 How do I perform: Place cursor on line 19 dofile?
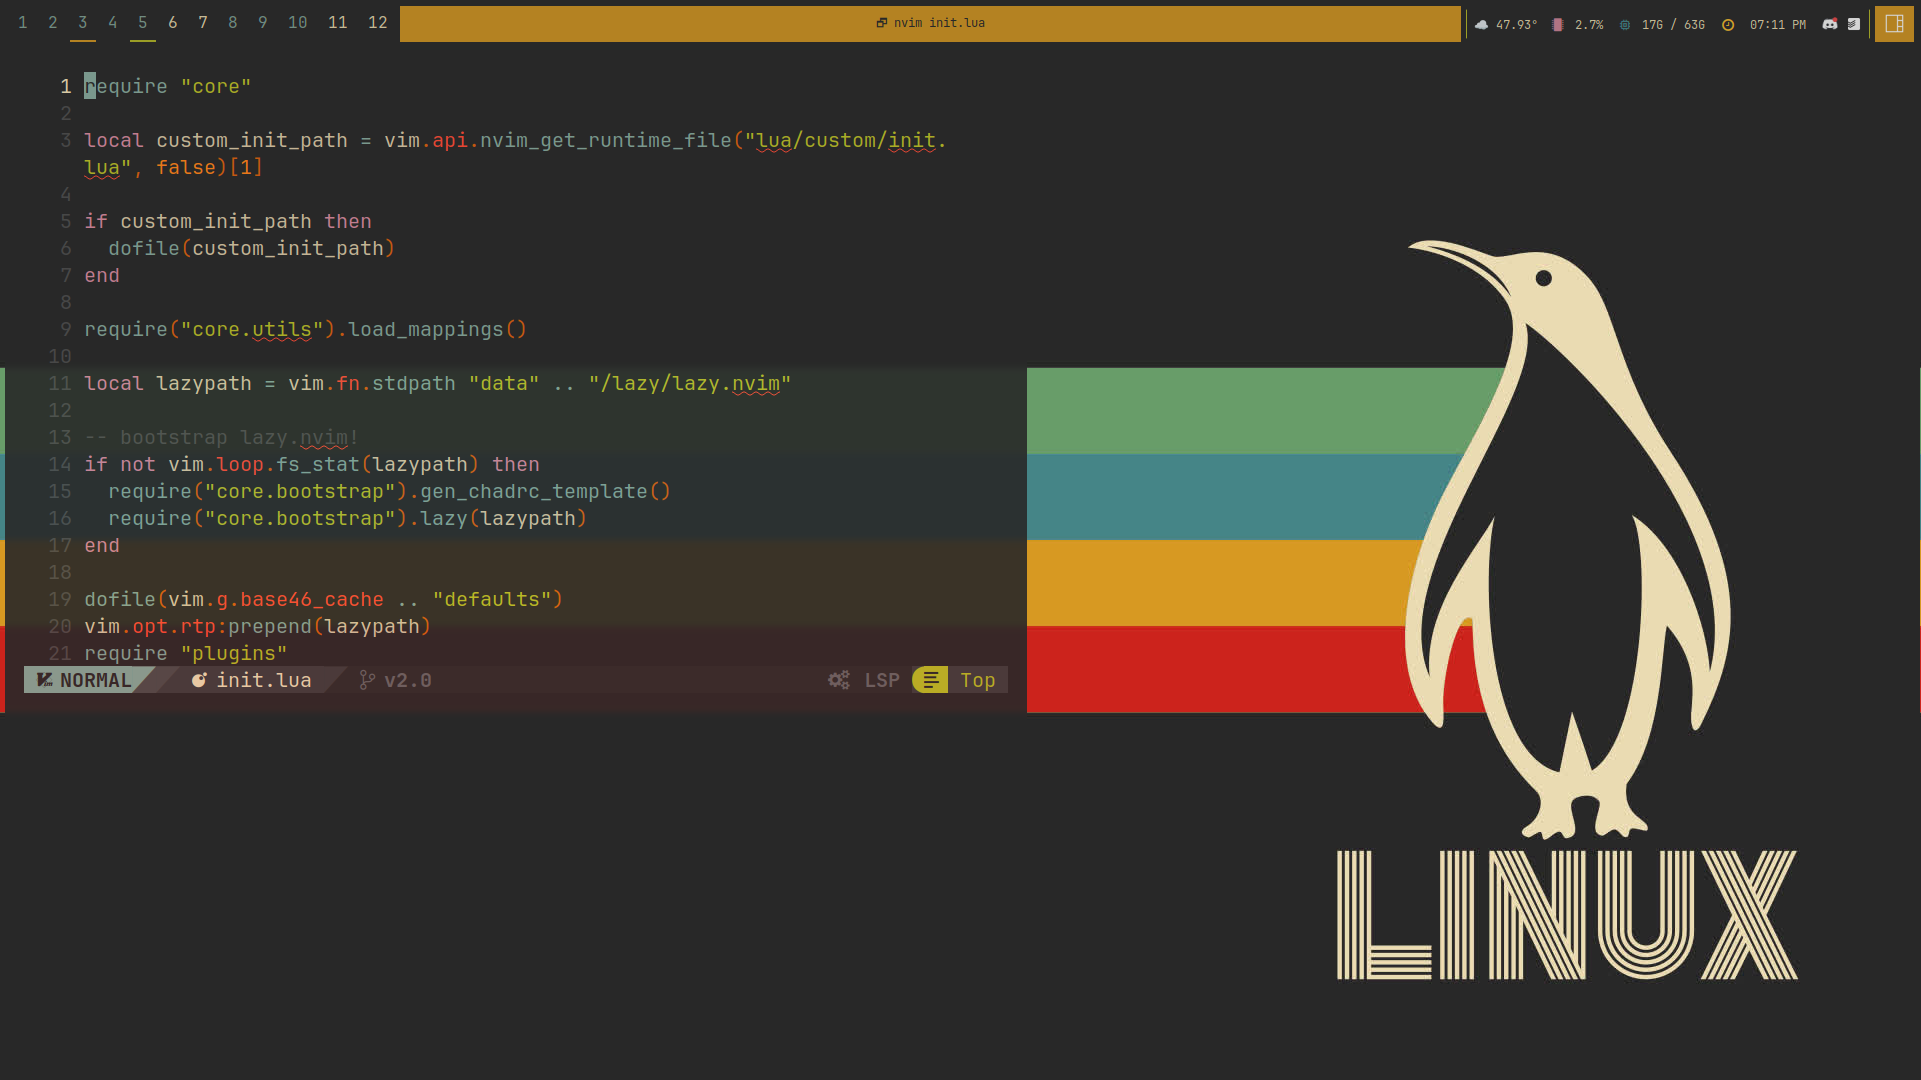[120, 599]
